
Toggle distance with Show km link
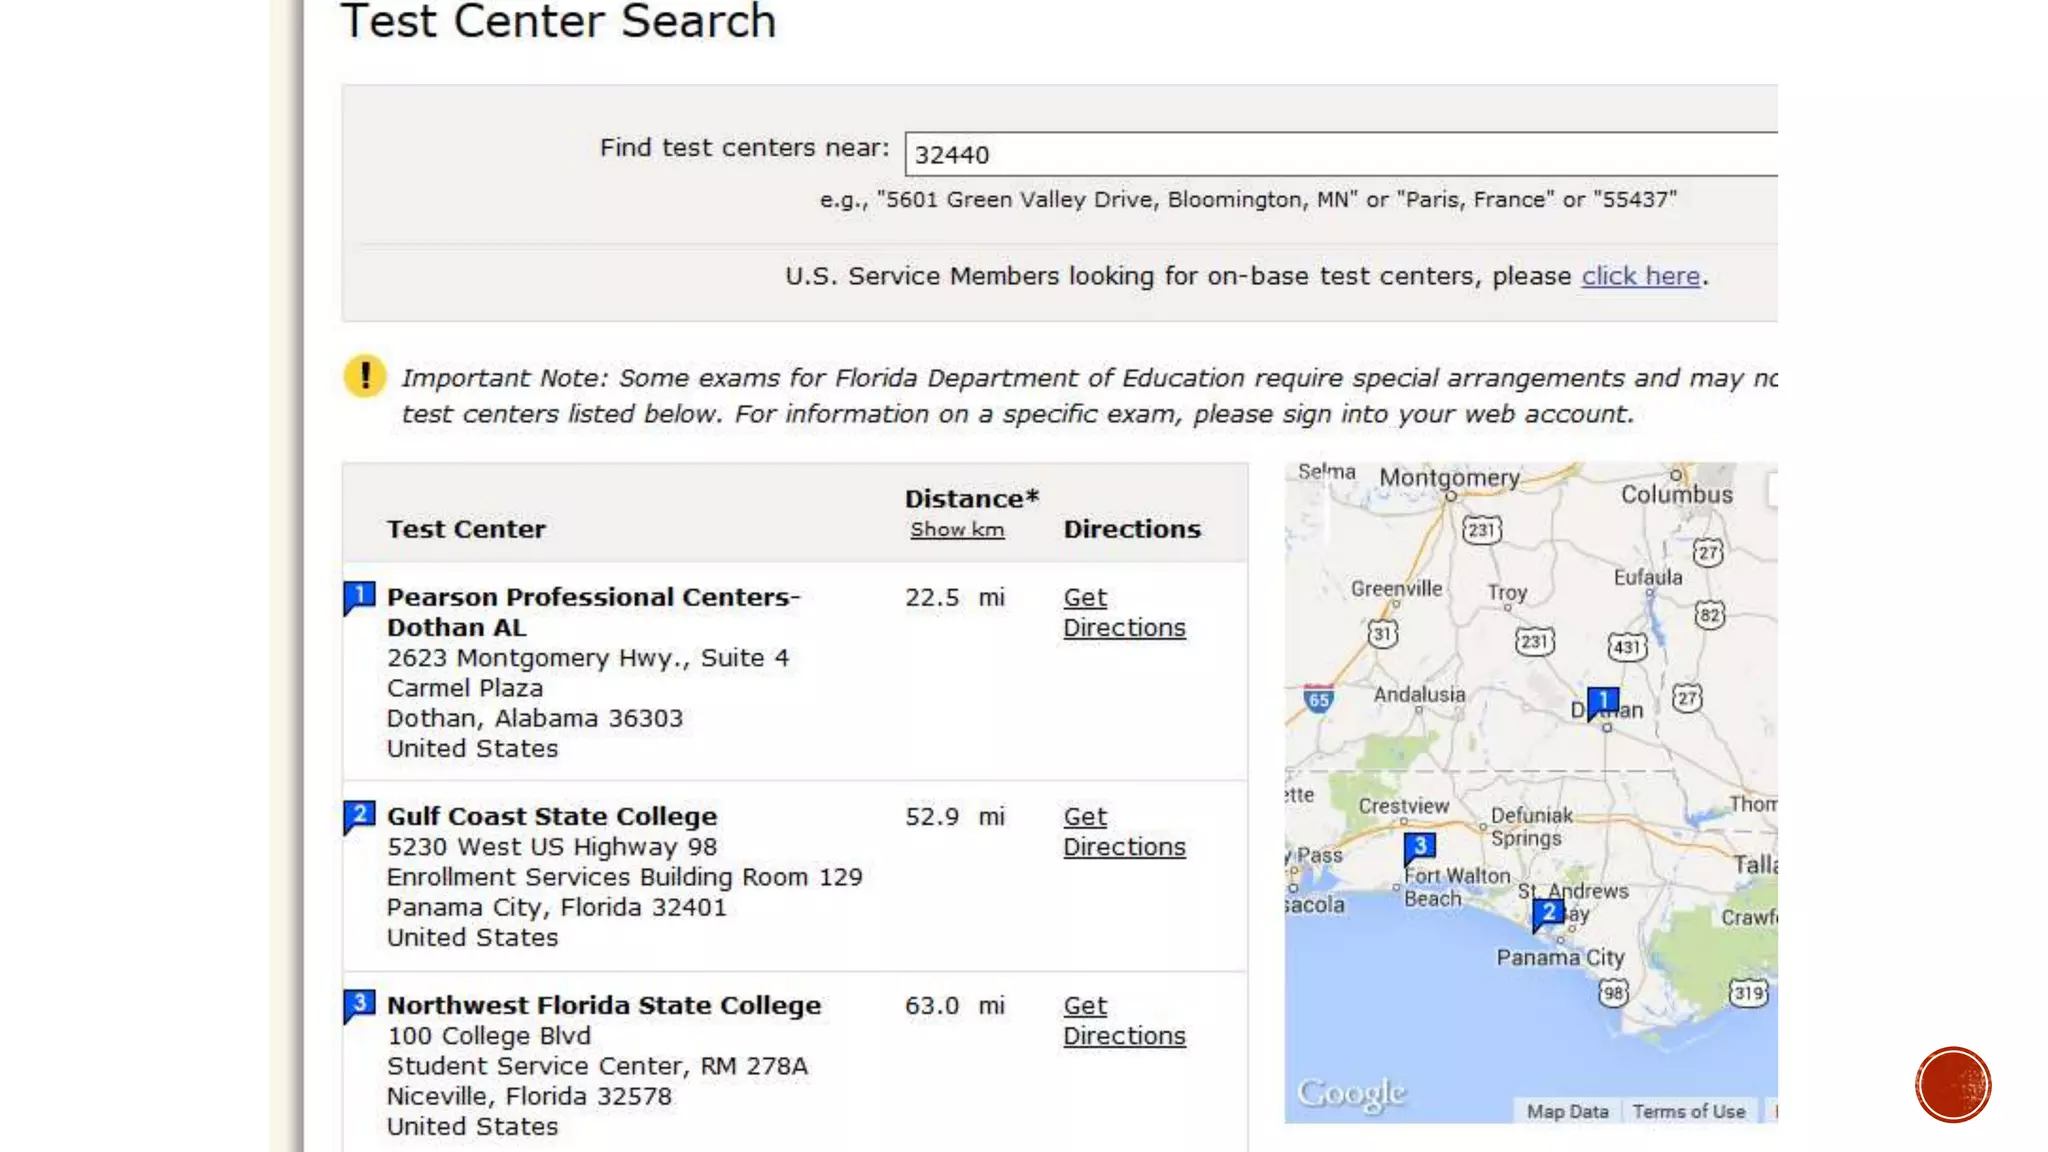[957, 530]
